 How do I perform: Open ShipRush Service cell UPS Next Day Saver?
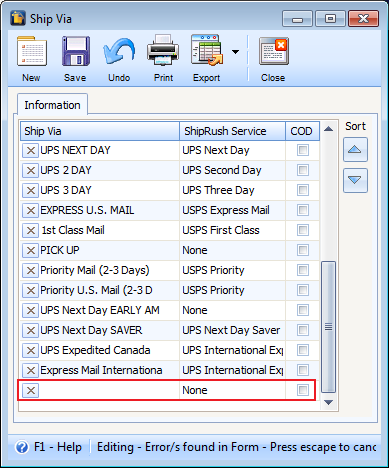pos(232,330)
